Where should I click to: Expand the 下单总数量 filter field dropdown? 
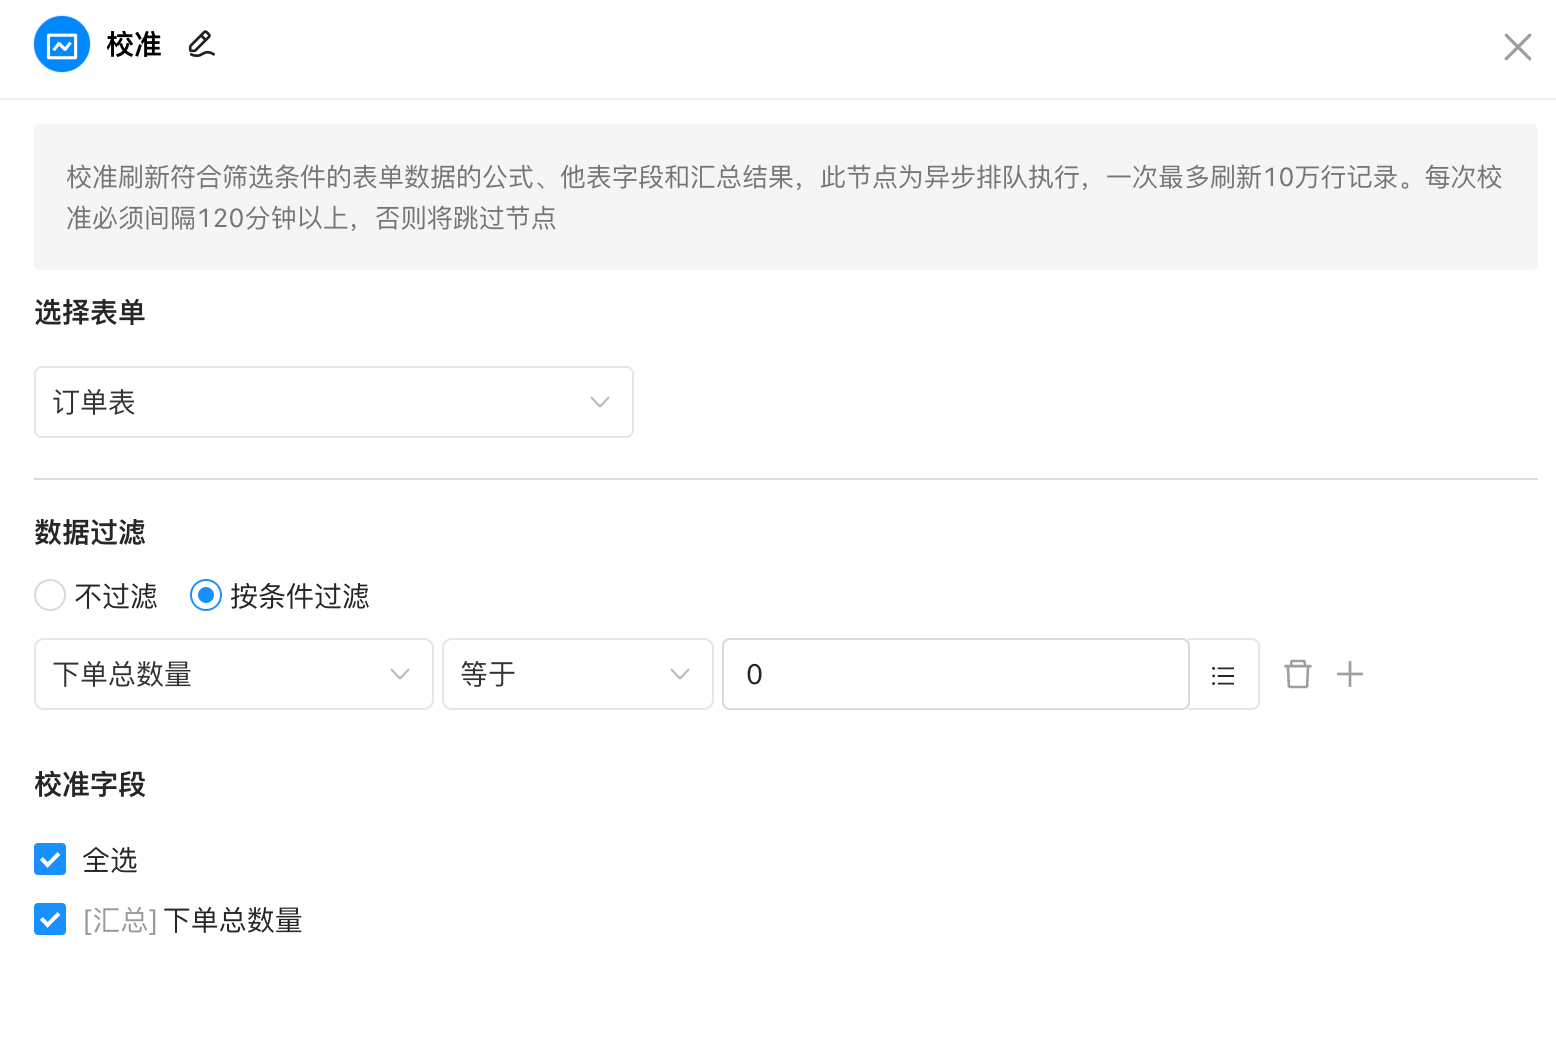[220, 674]
